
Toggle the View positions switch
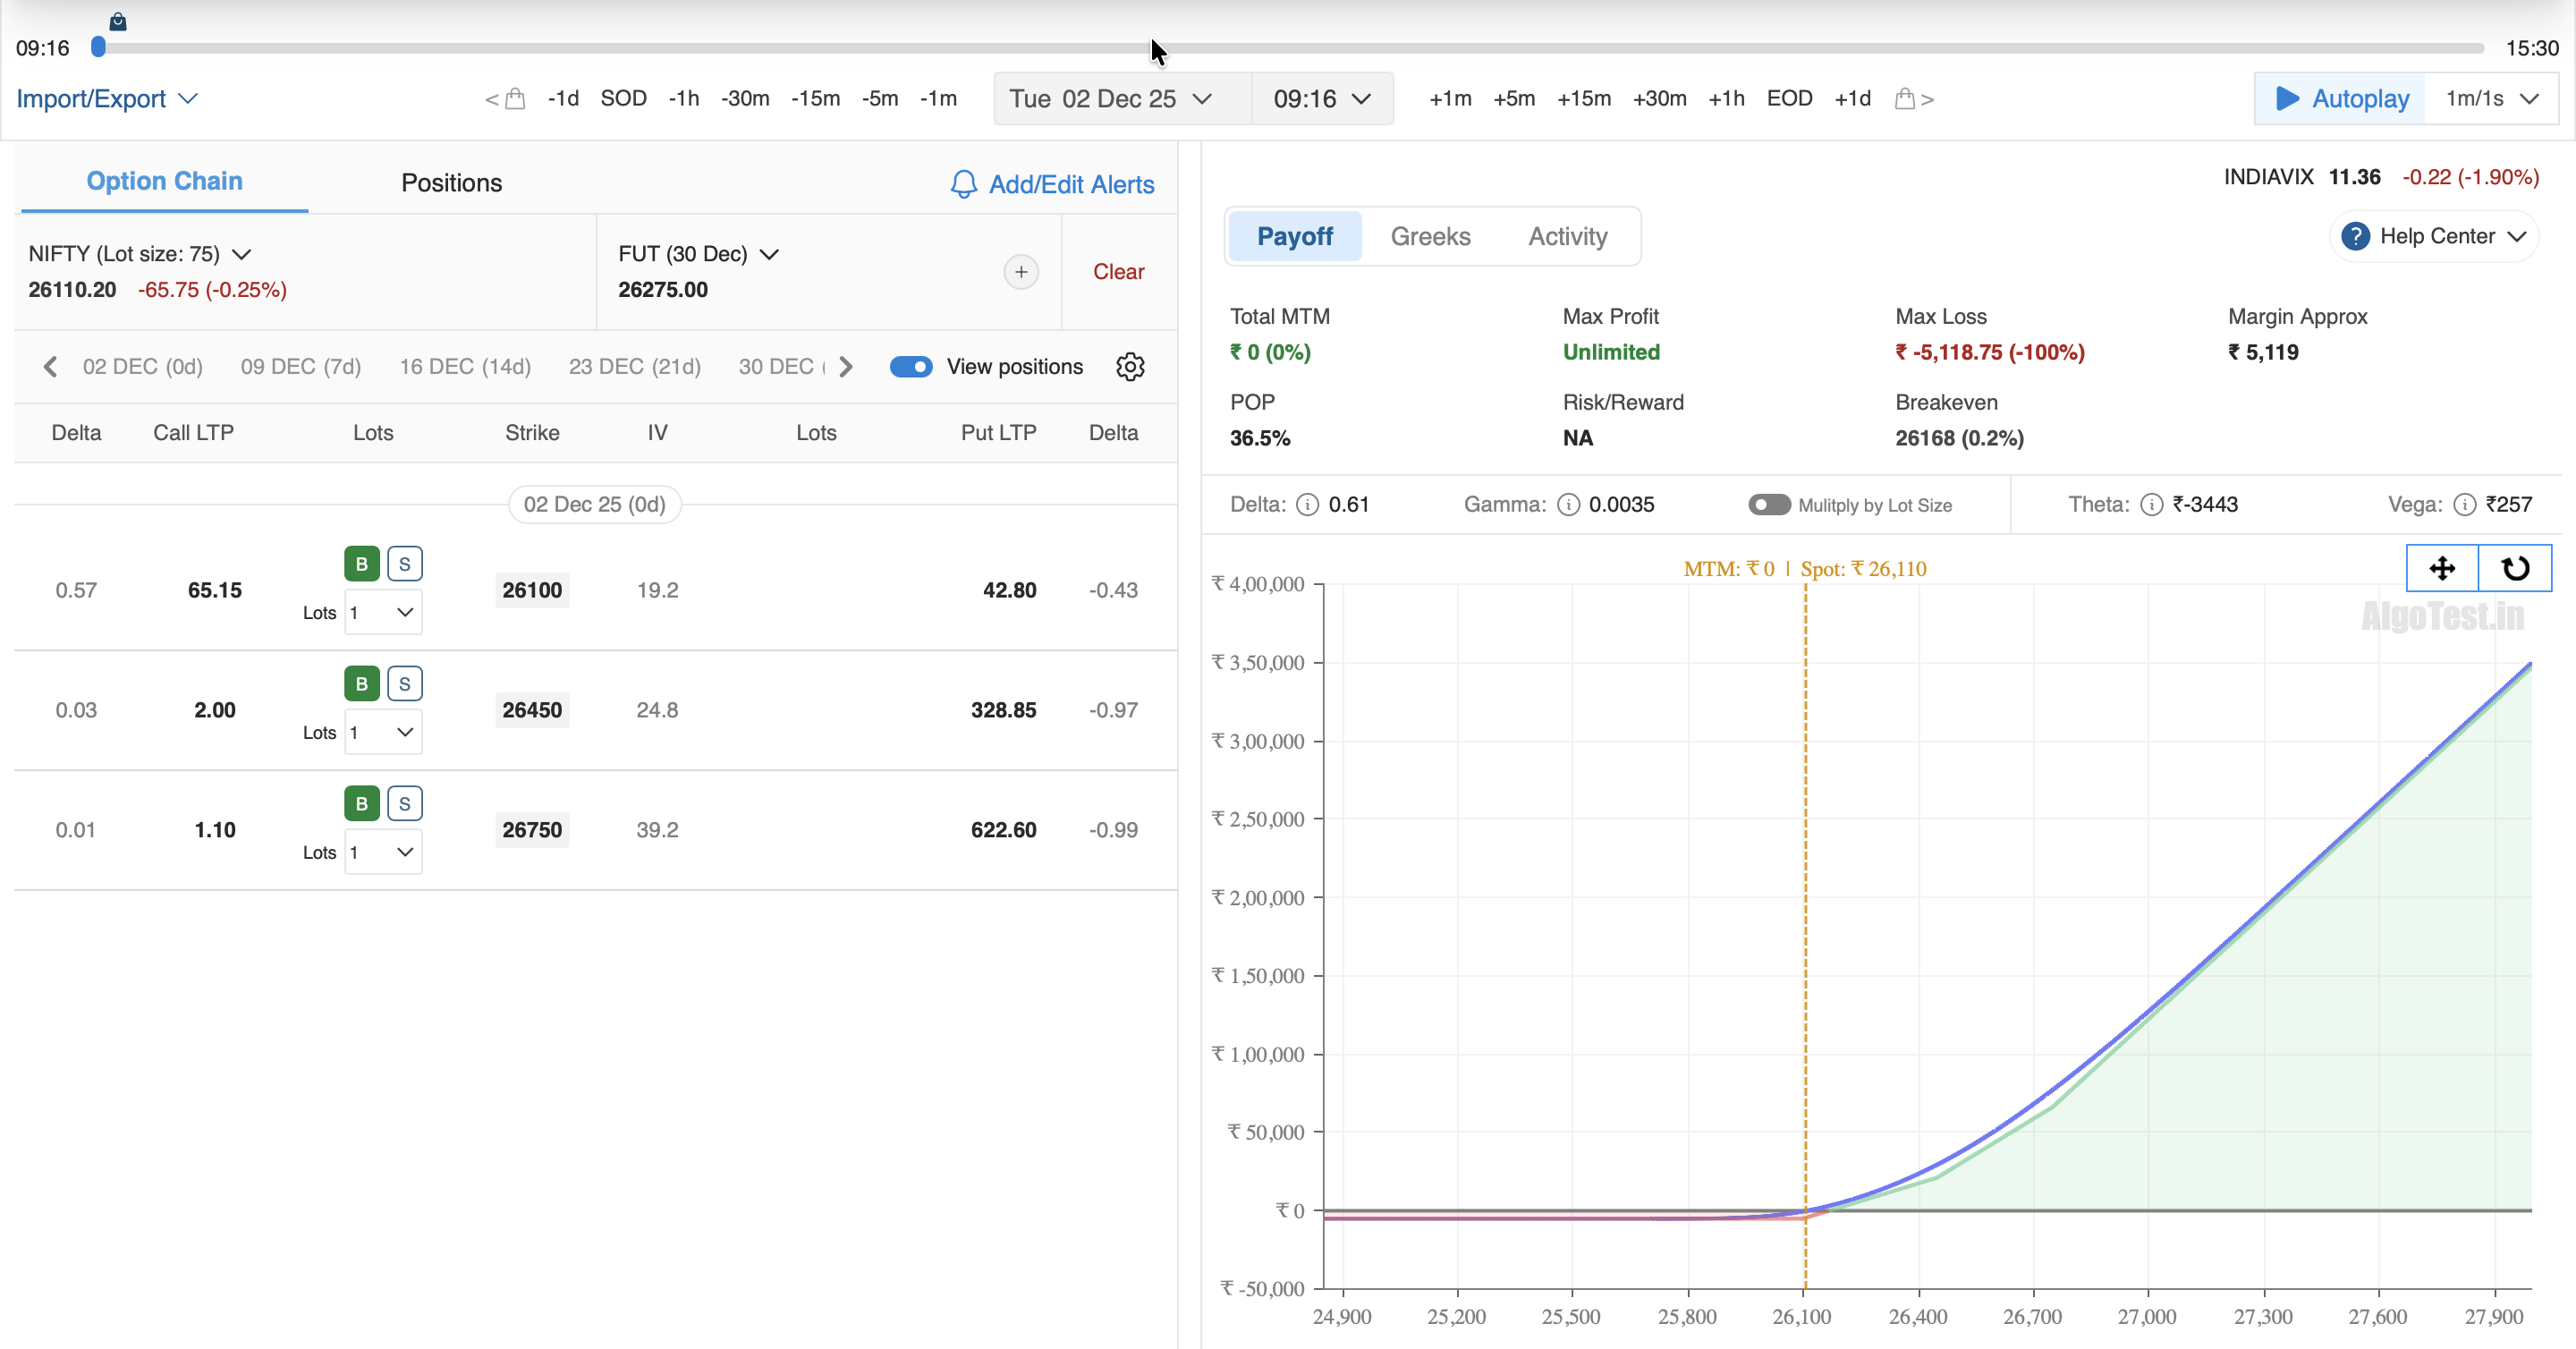tap(911, 367)
